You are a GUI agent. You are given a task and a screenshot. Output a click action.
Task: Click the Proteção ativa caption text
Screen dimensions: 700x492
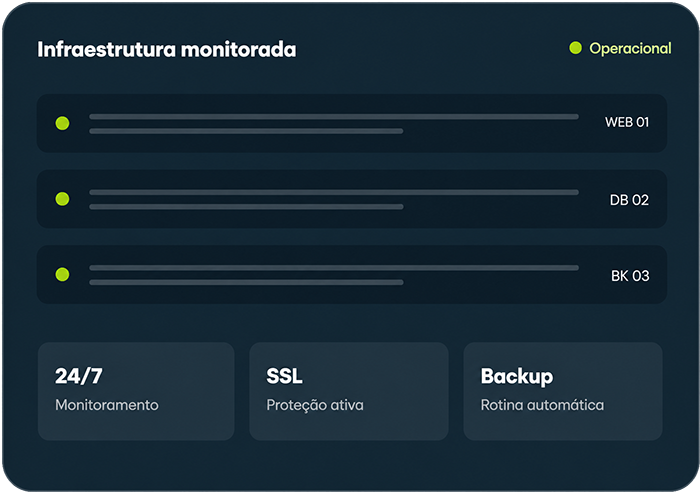(x=315, y=405)
